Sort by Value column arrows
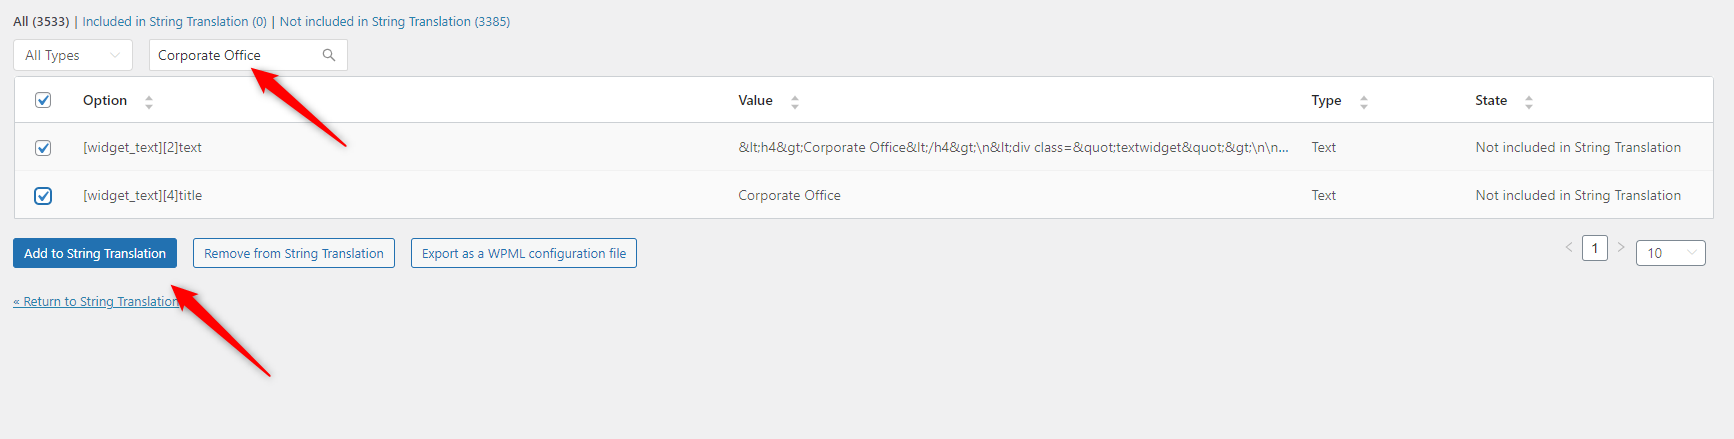The image size is (1734, 439). pos(795,101)
